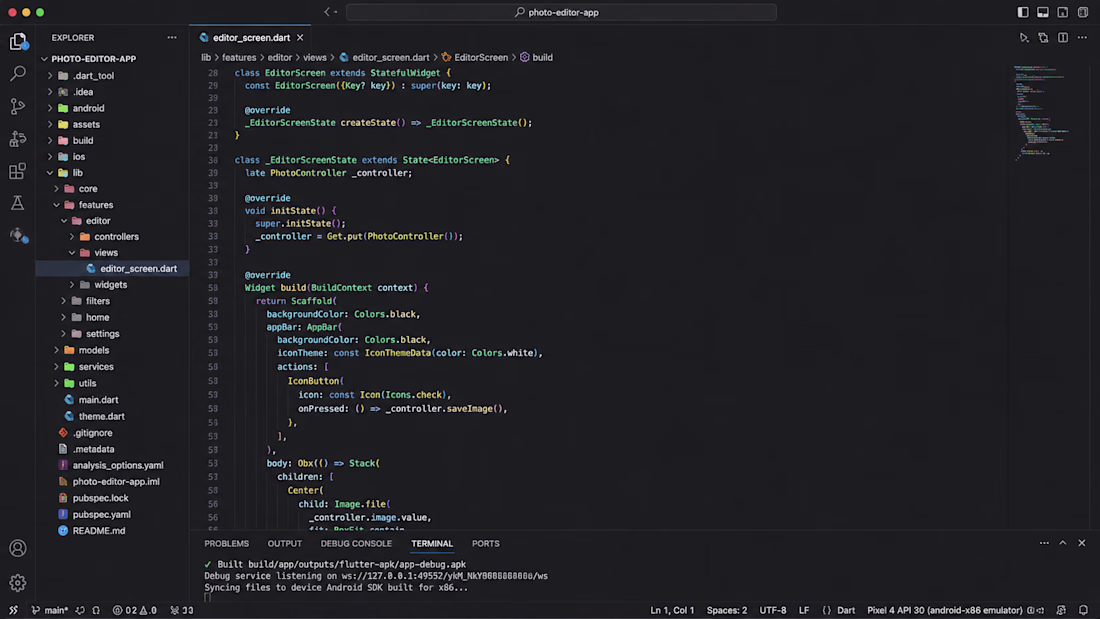This screenshot has width=1100, height=619.
Task: Select Dart language mode
Action: tap(846, 611)
